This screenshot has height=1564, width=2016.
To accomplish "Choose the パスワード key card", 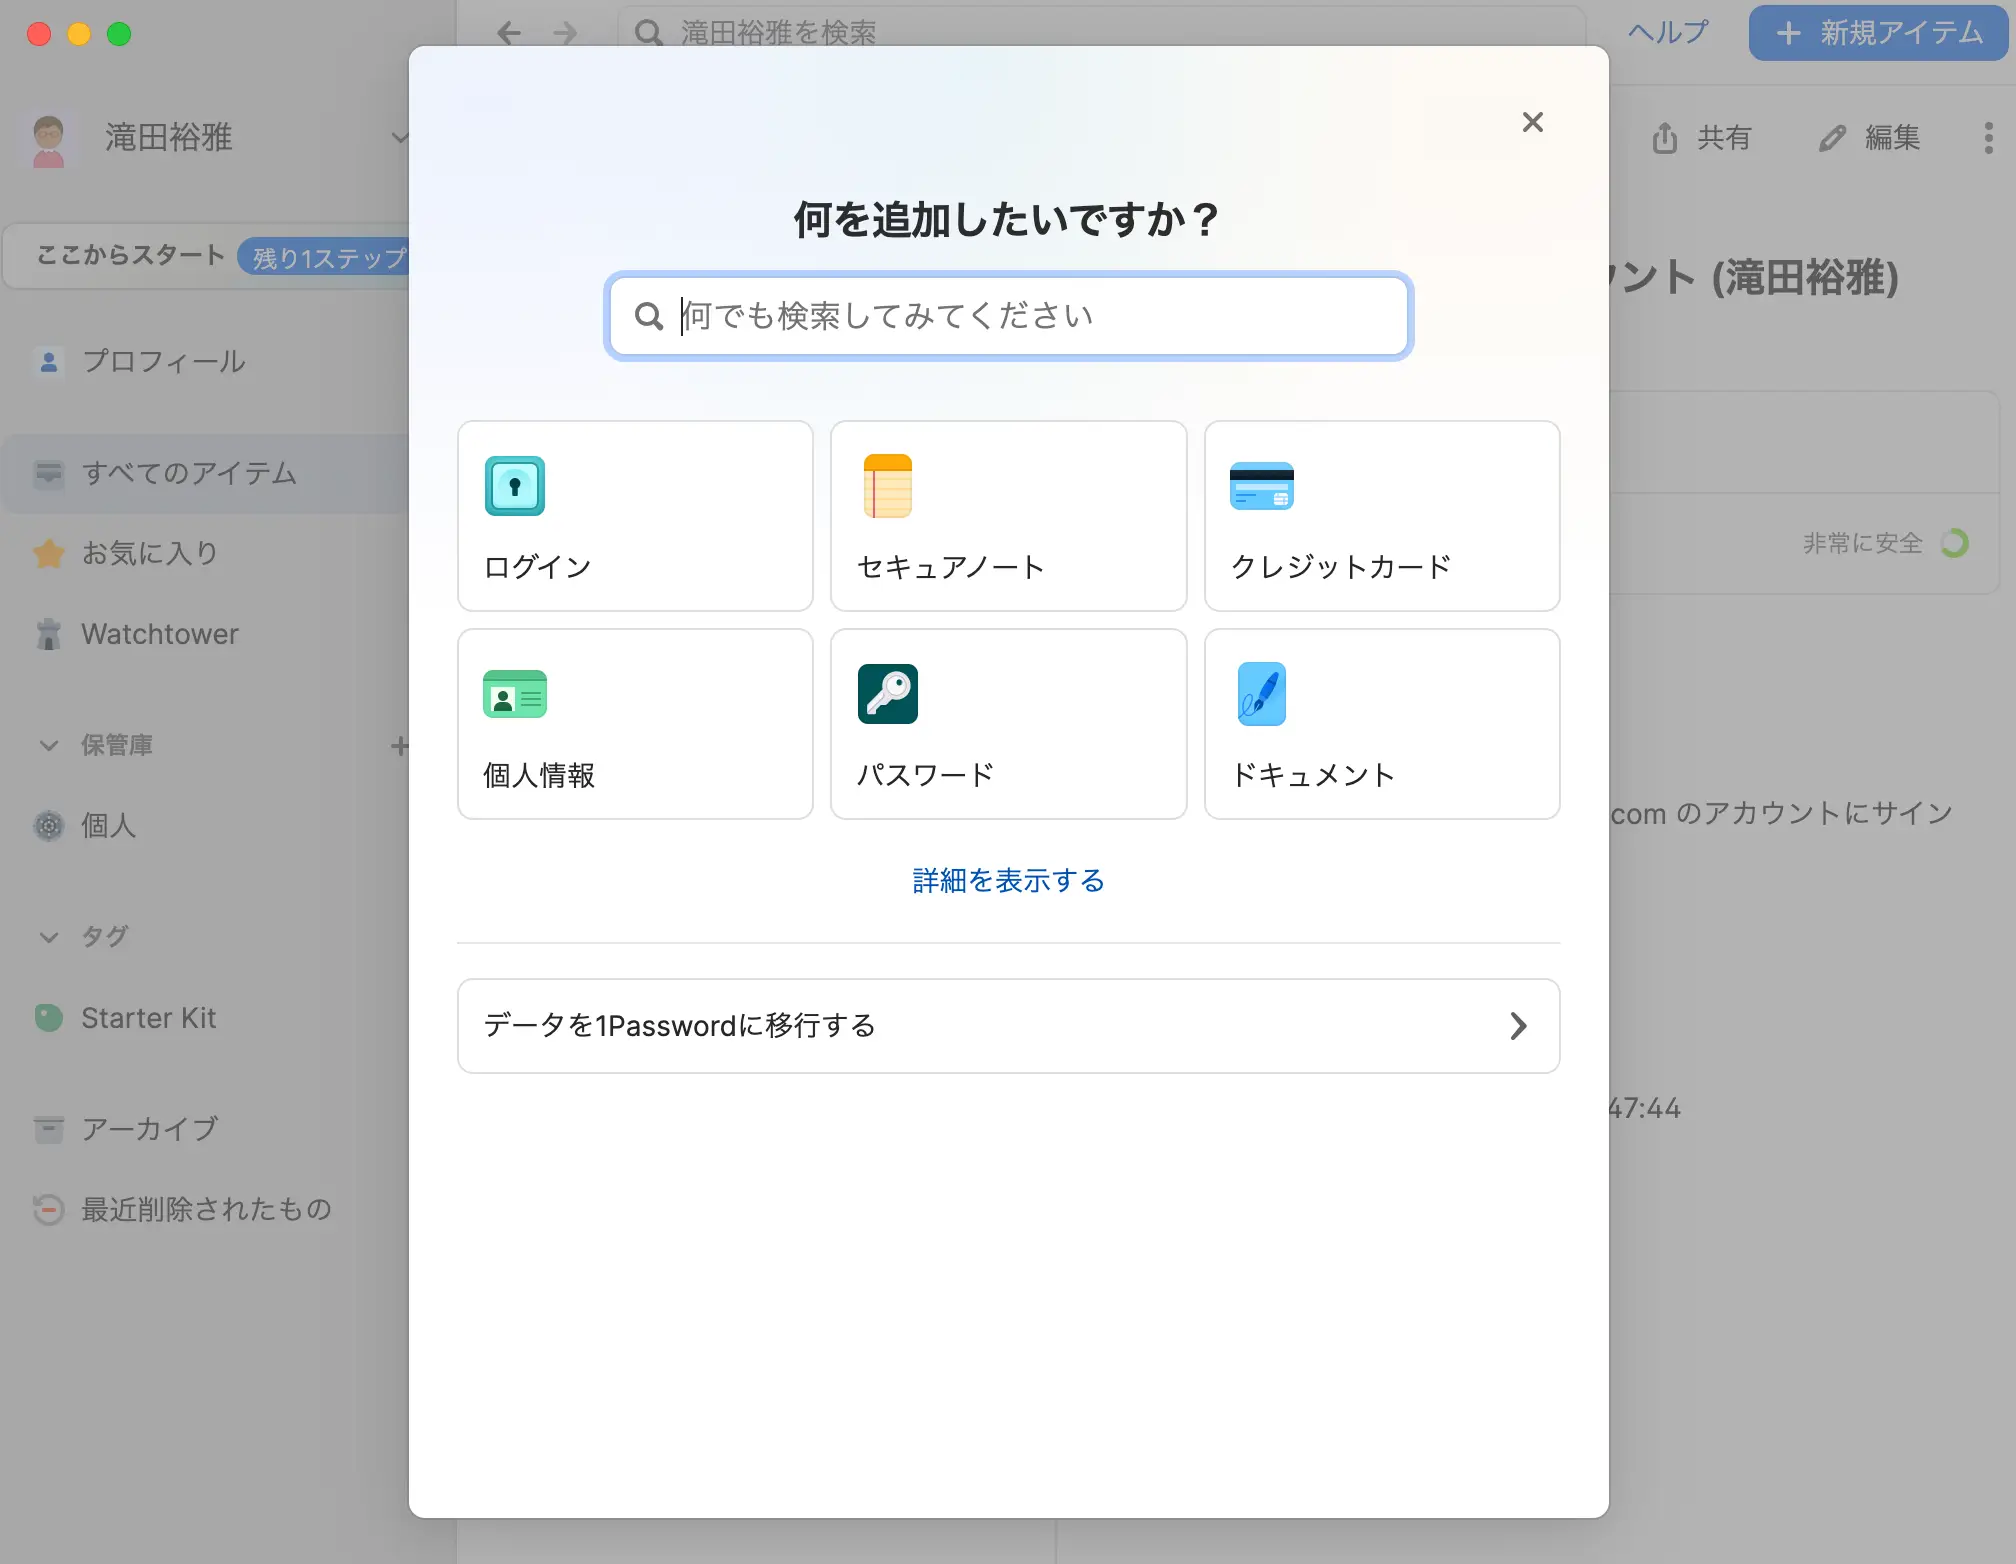I will point(1008,724).
